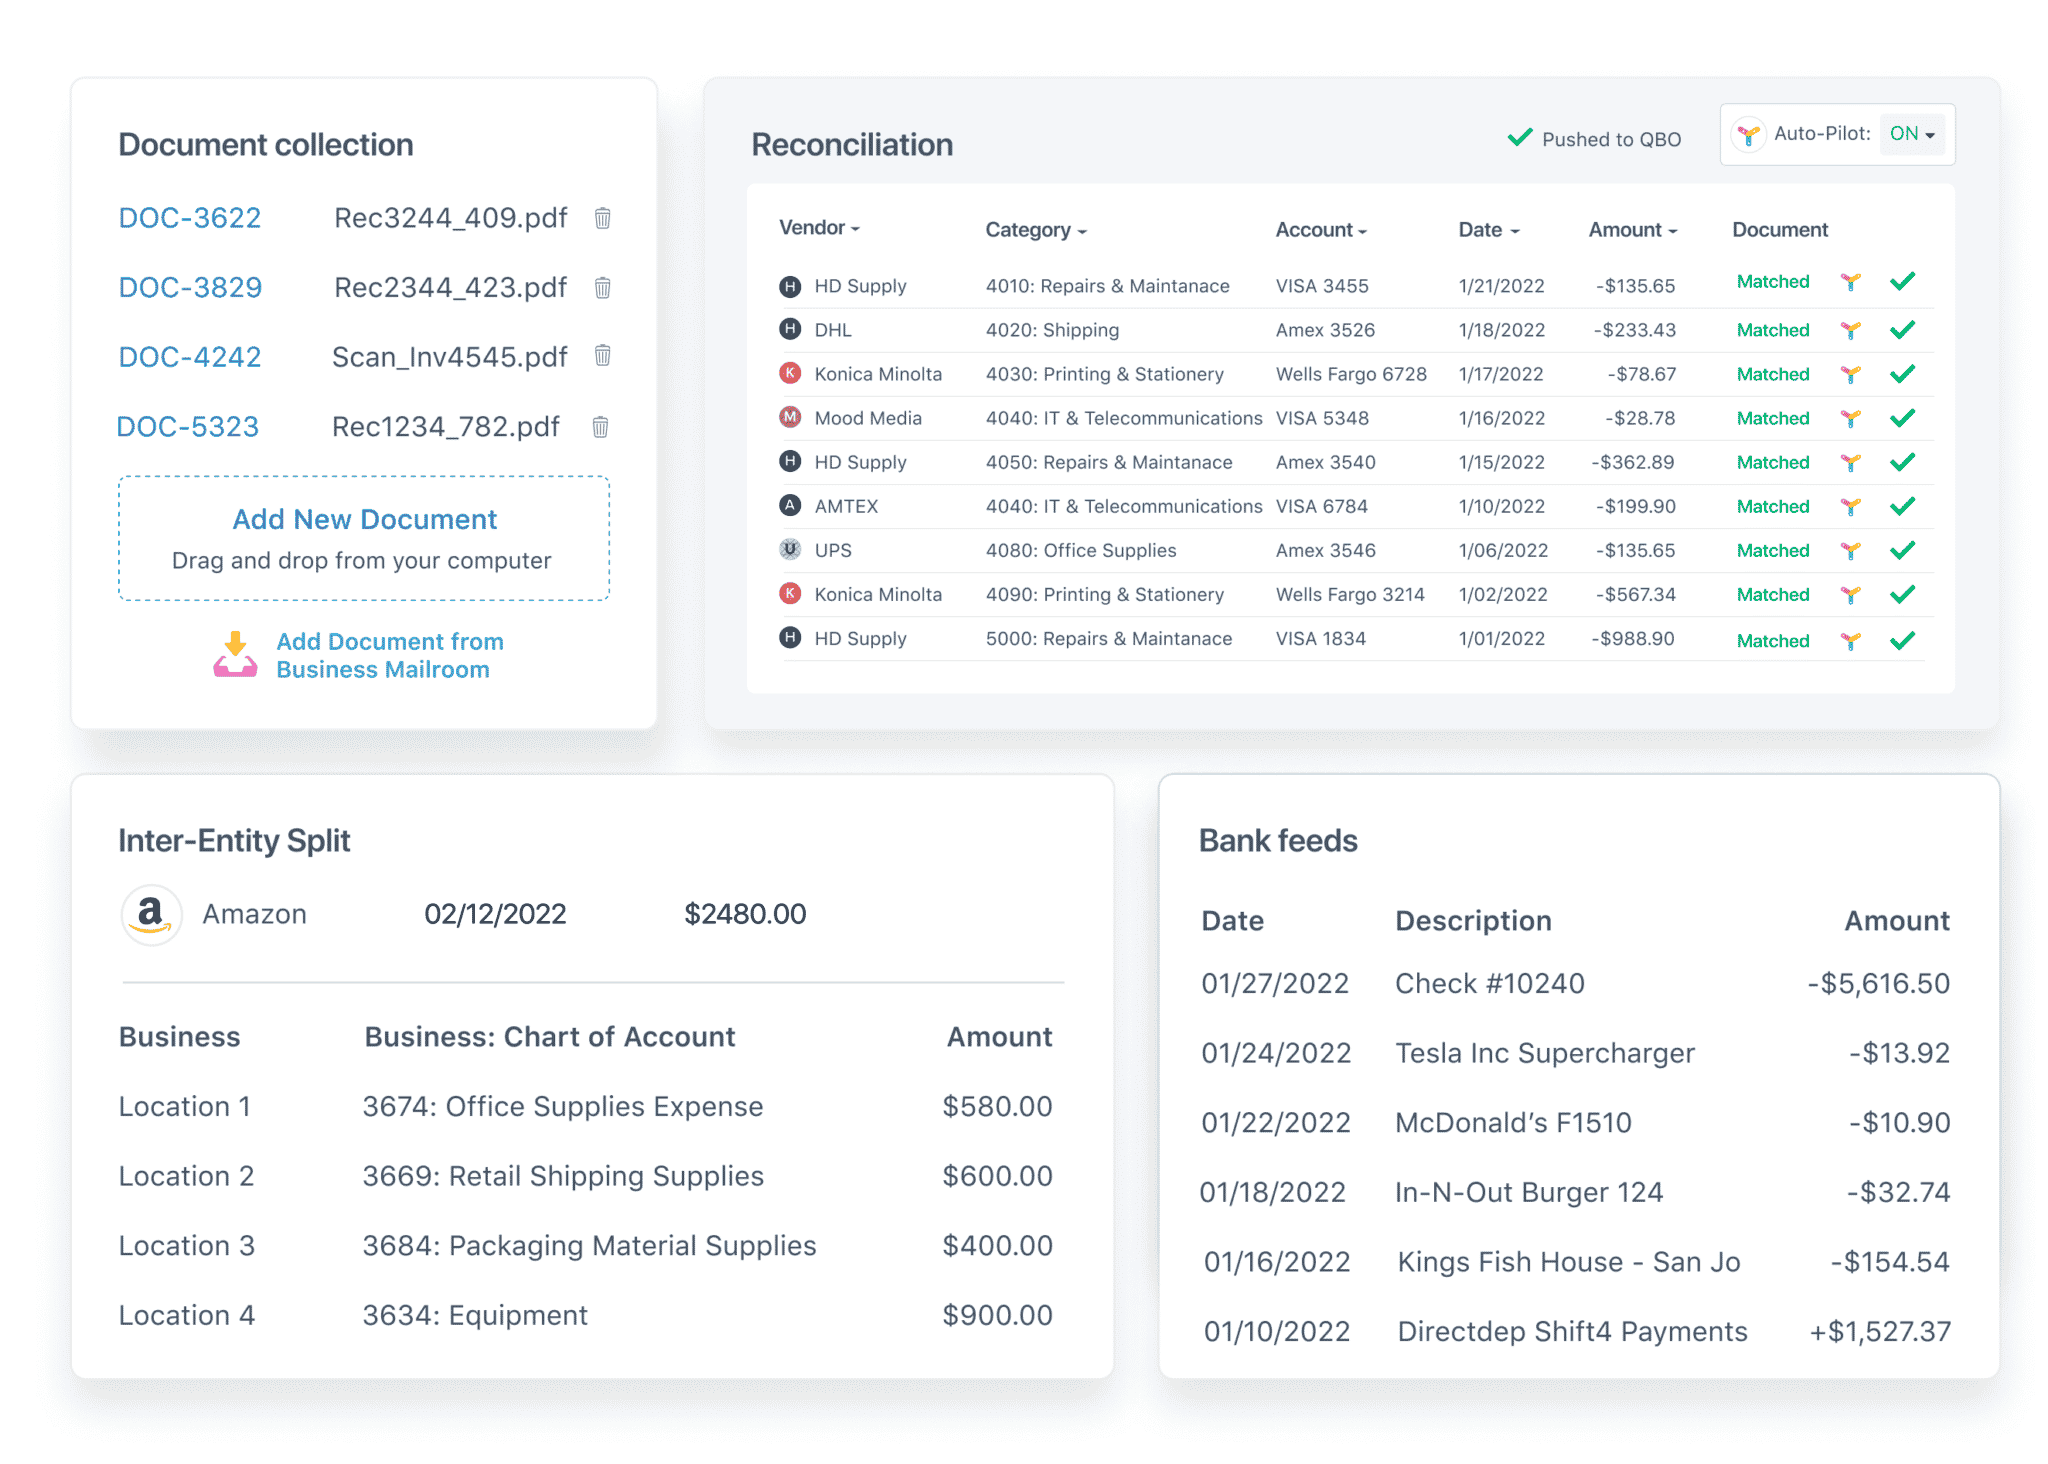Image resolution: width=2048 pixels, height=1464 pixels.
Task: Click the AMTEX vendor avatar
Action: click(x=790, y=505)
